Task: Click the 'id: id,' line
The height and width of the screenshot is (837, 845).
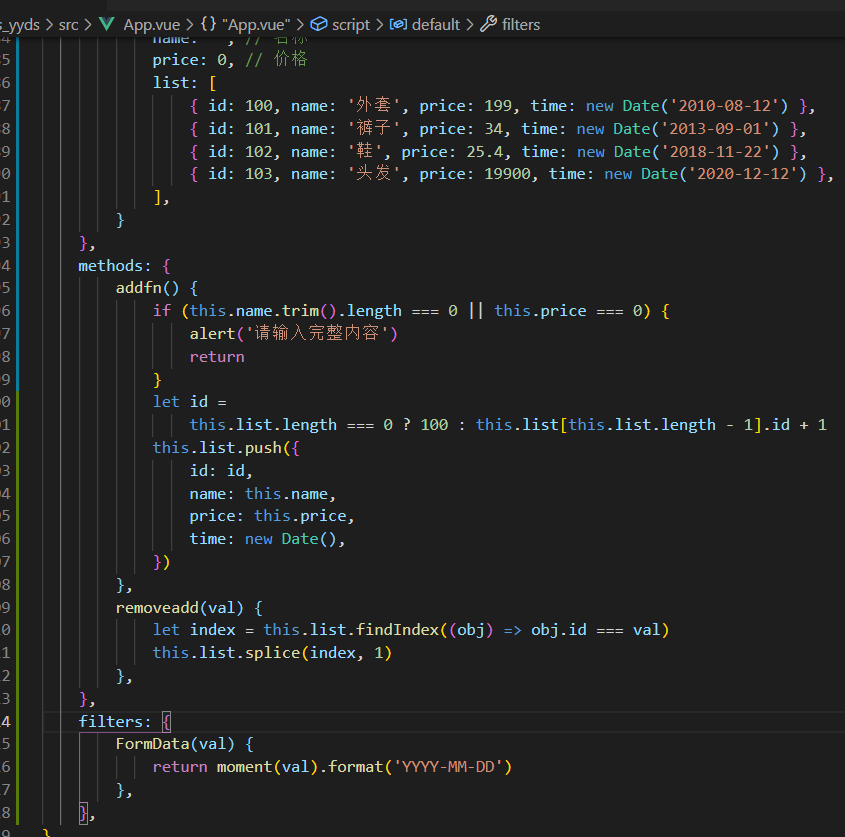Action: [221, 471]
